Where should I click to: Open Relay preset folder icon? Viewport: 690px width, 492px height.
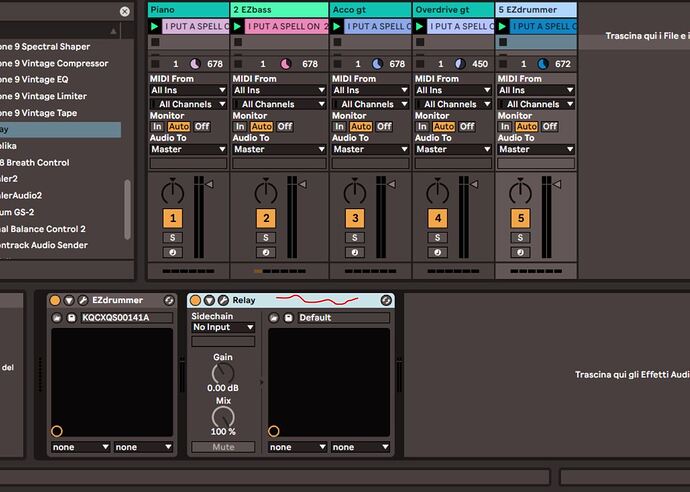274,317
